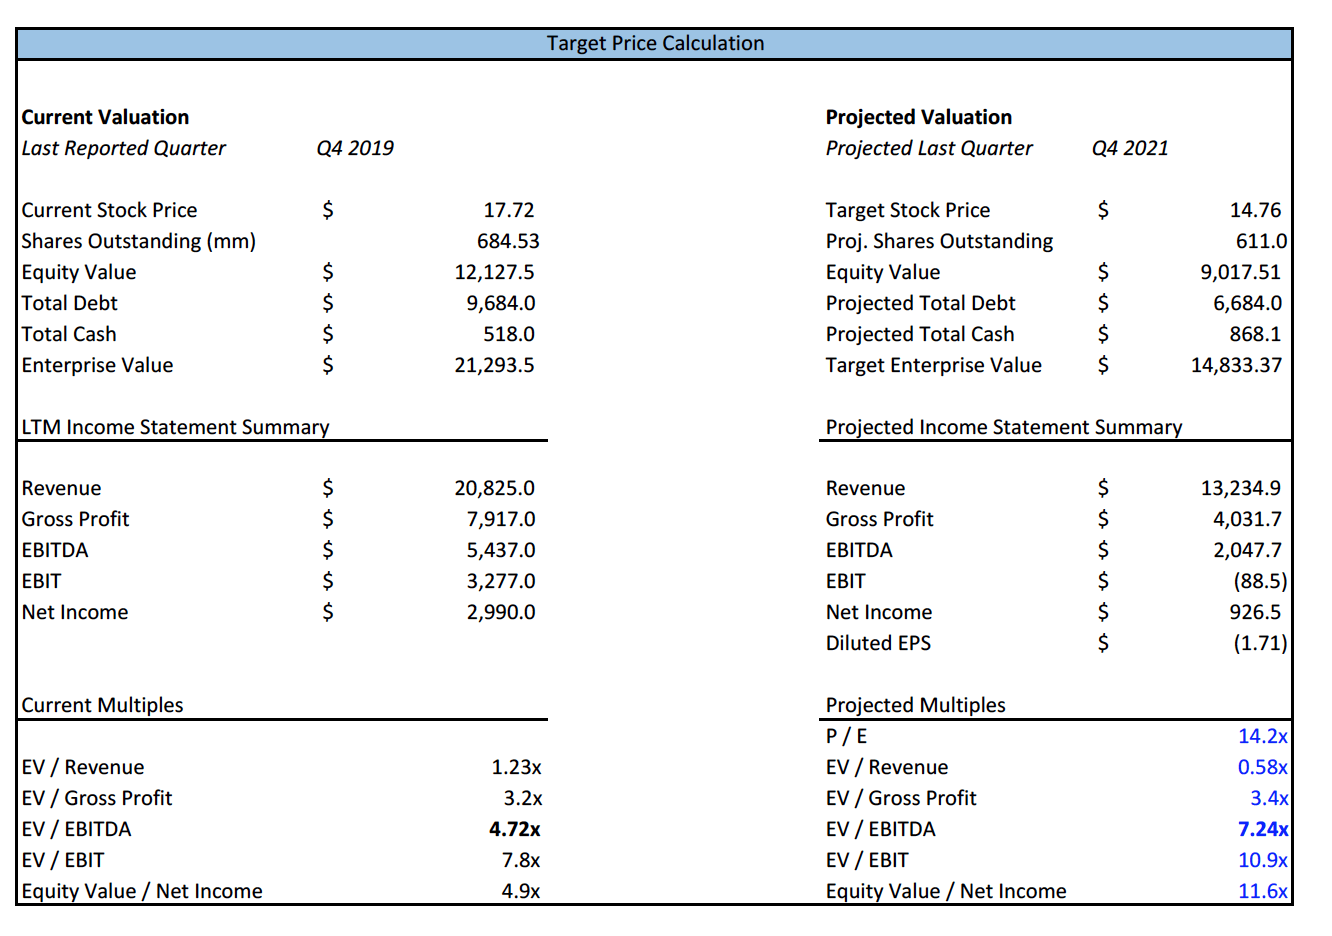Image resolution: width=1332 pixels, height=936 pixels.
Task: Click the current Net Income value 2,990.0
Action: coord(500,612)
